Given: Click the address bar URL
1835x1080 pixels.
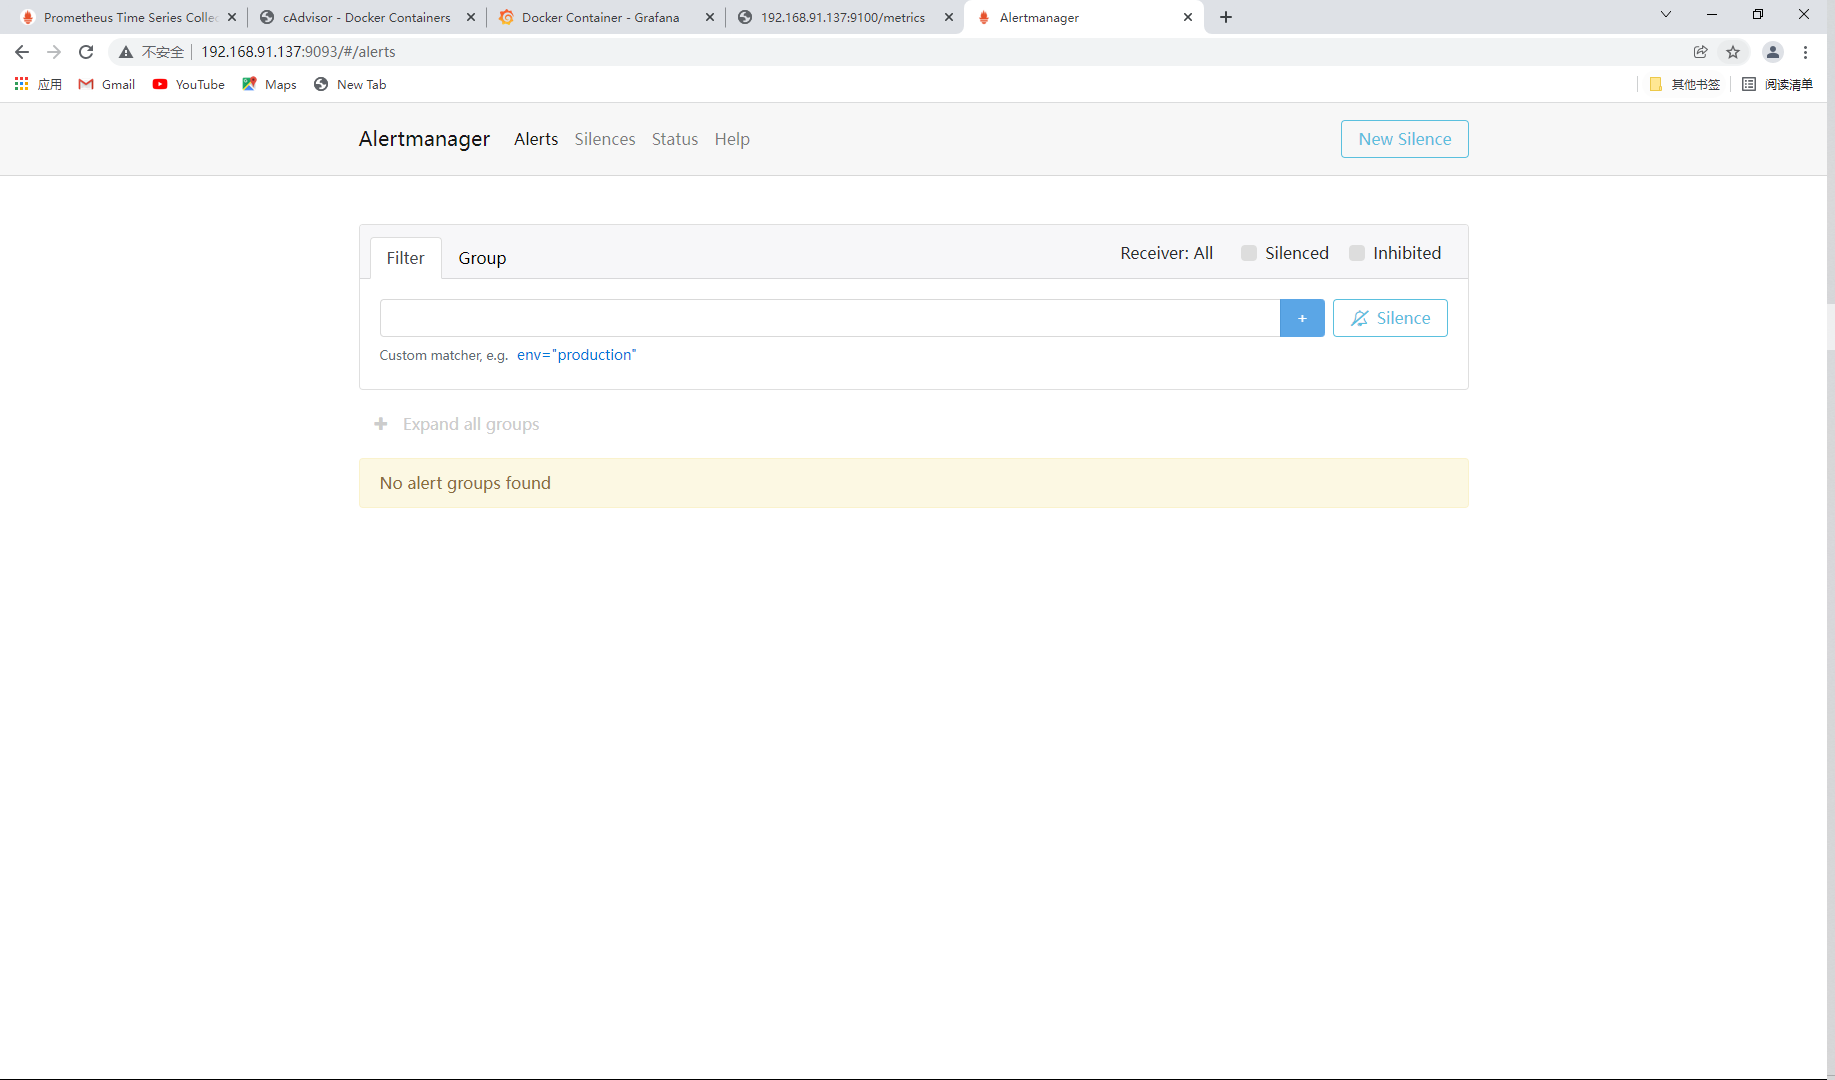Looking at the screenshot, I should [x=298, y=52].
